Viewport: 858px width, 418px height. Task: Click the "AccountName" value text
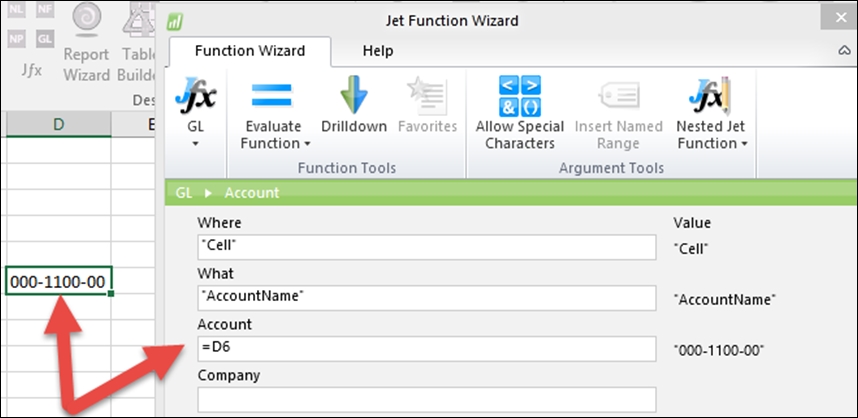click(x=725, y=300)
